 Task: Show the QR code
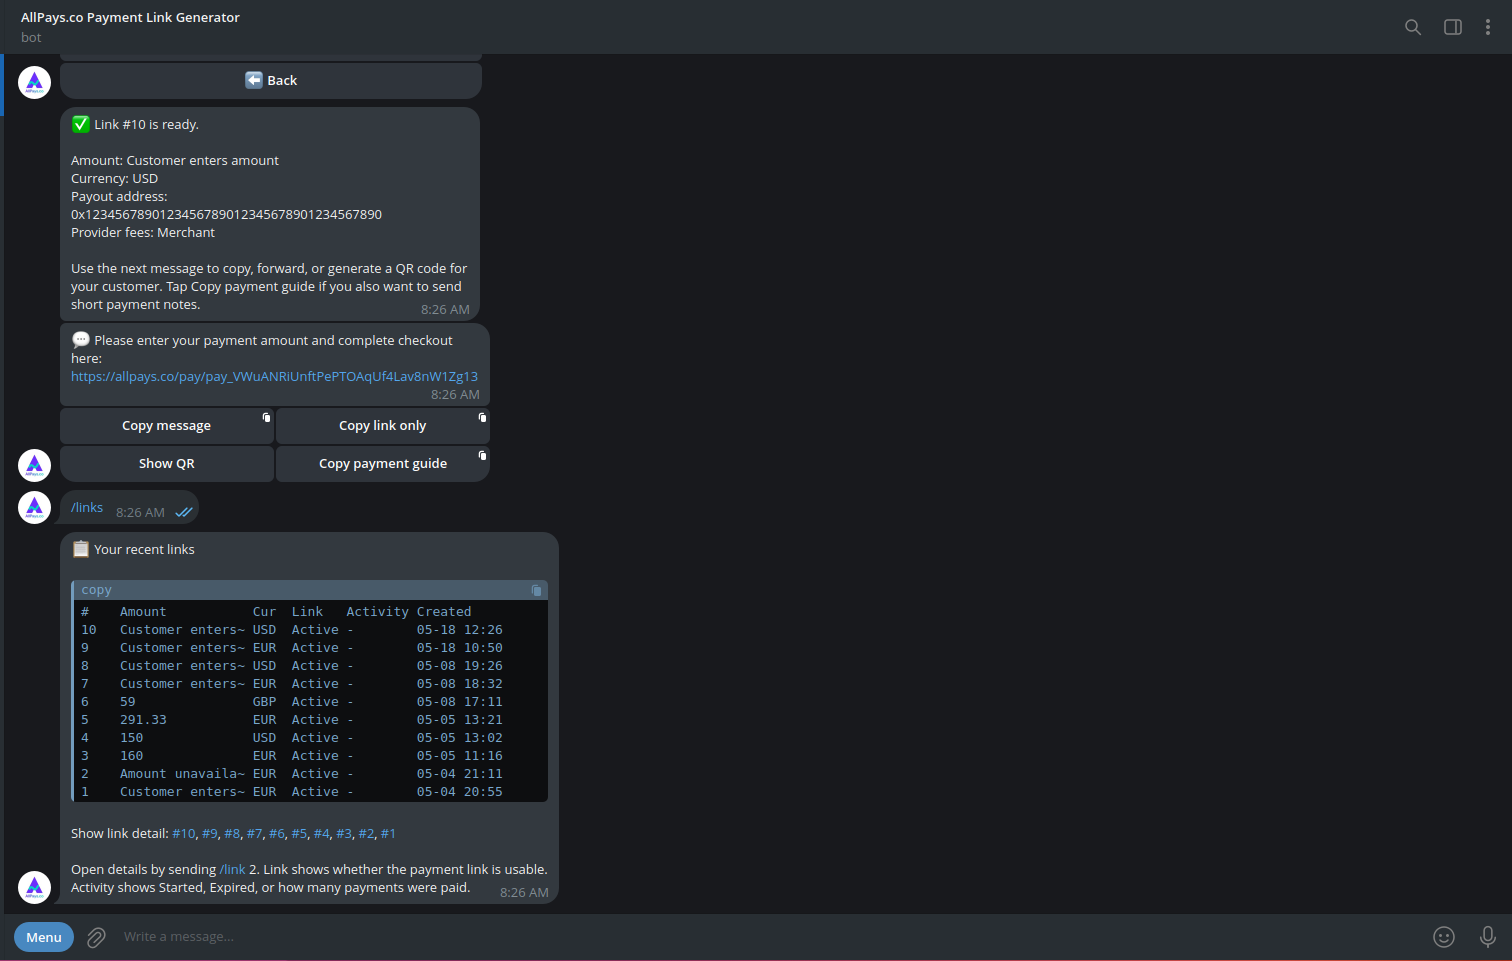point(167,463)
